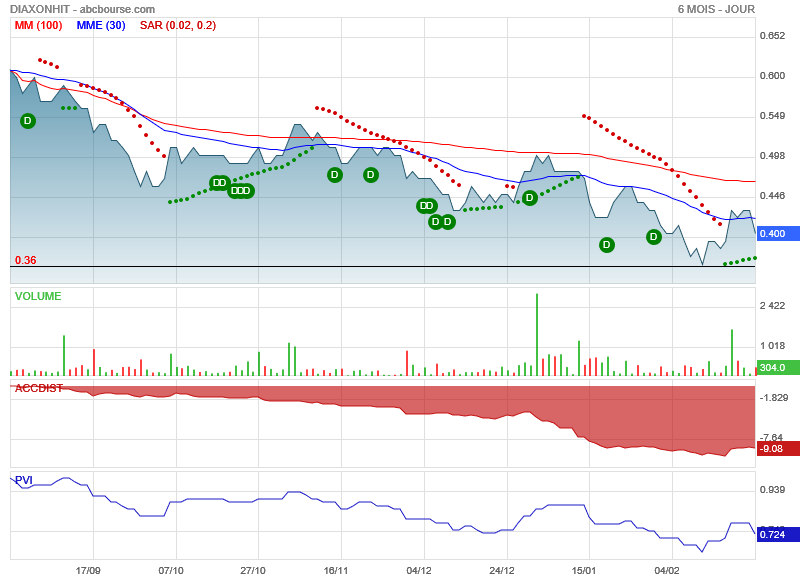The width and height of the screenshot is (800, 580).
Task: Click the DD marker before 27/10
Action: click(219, 183)
